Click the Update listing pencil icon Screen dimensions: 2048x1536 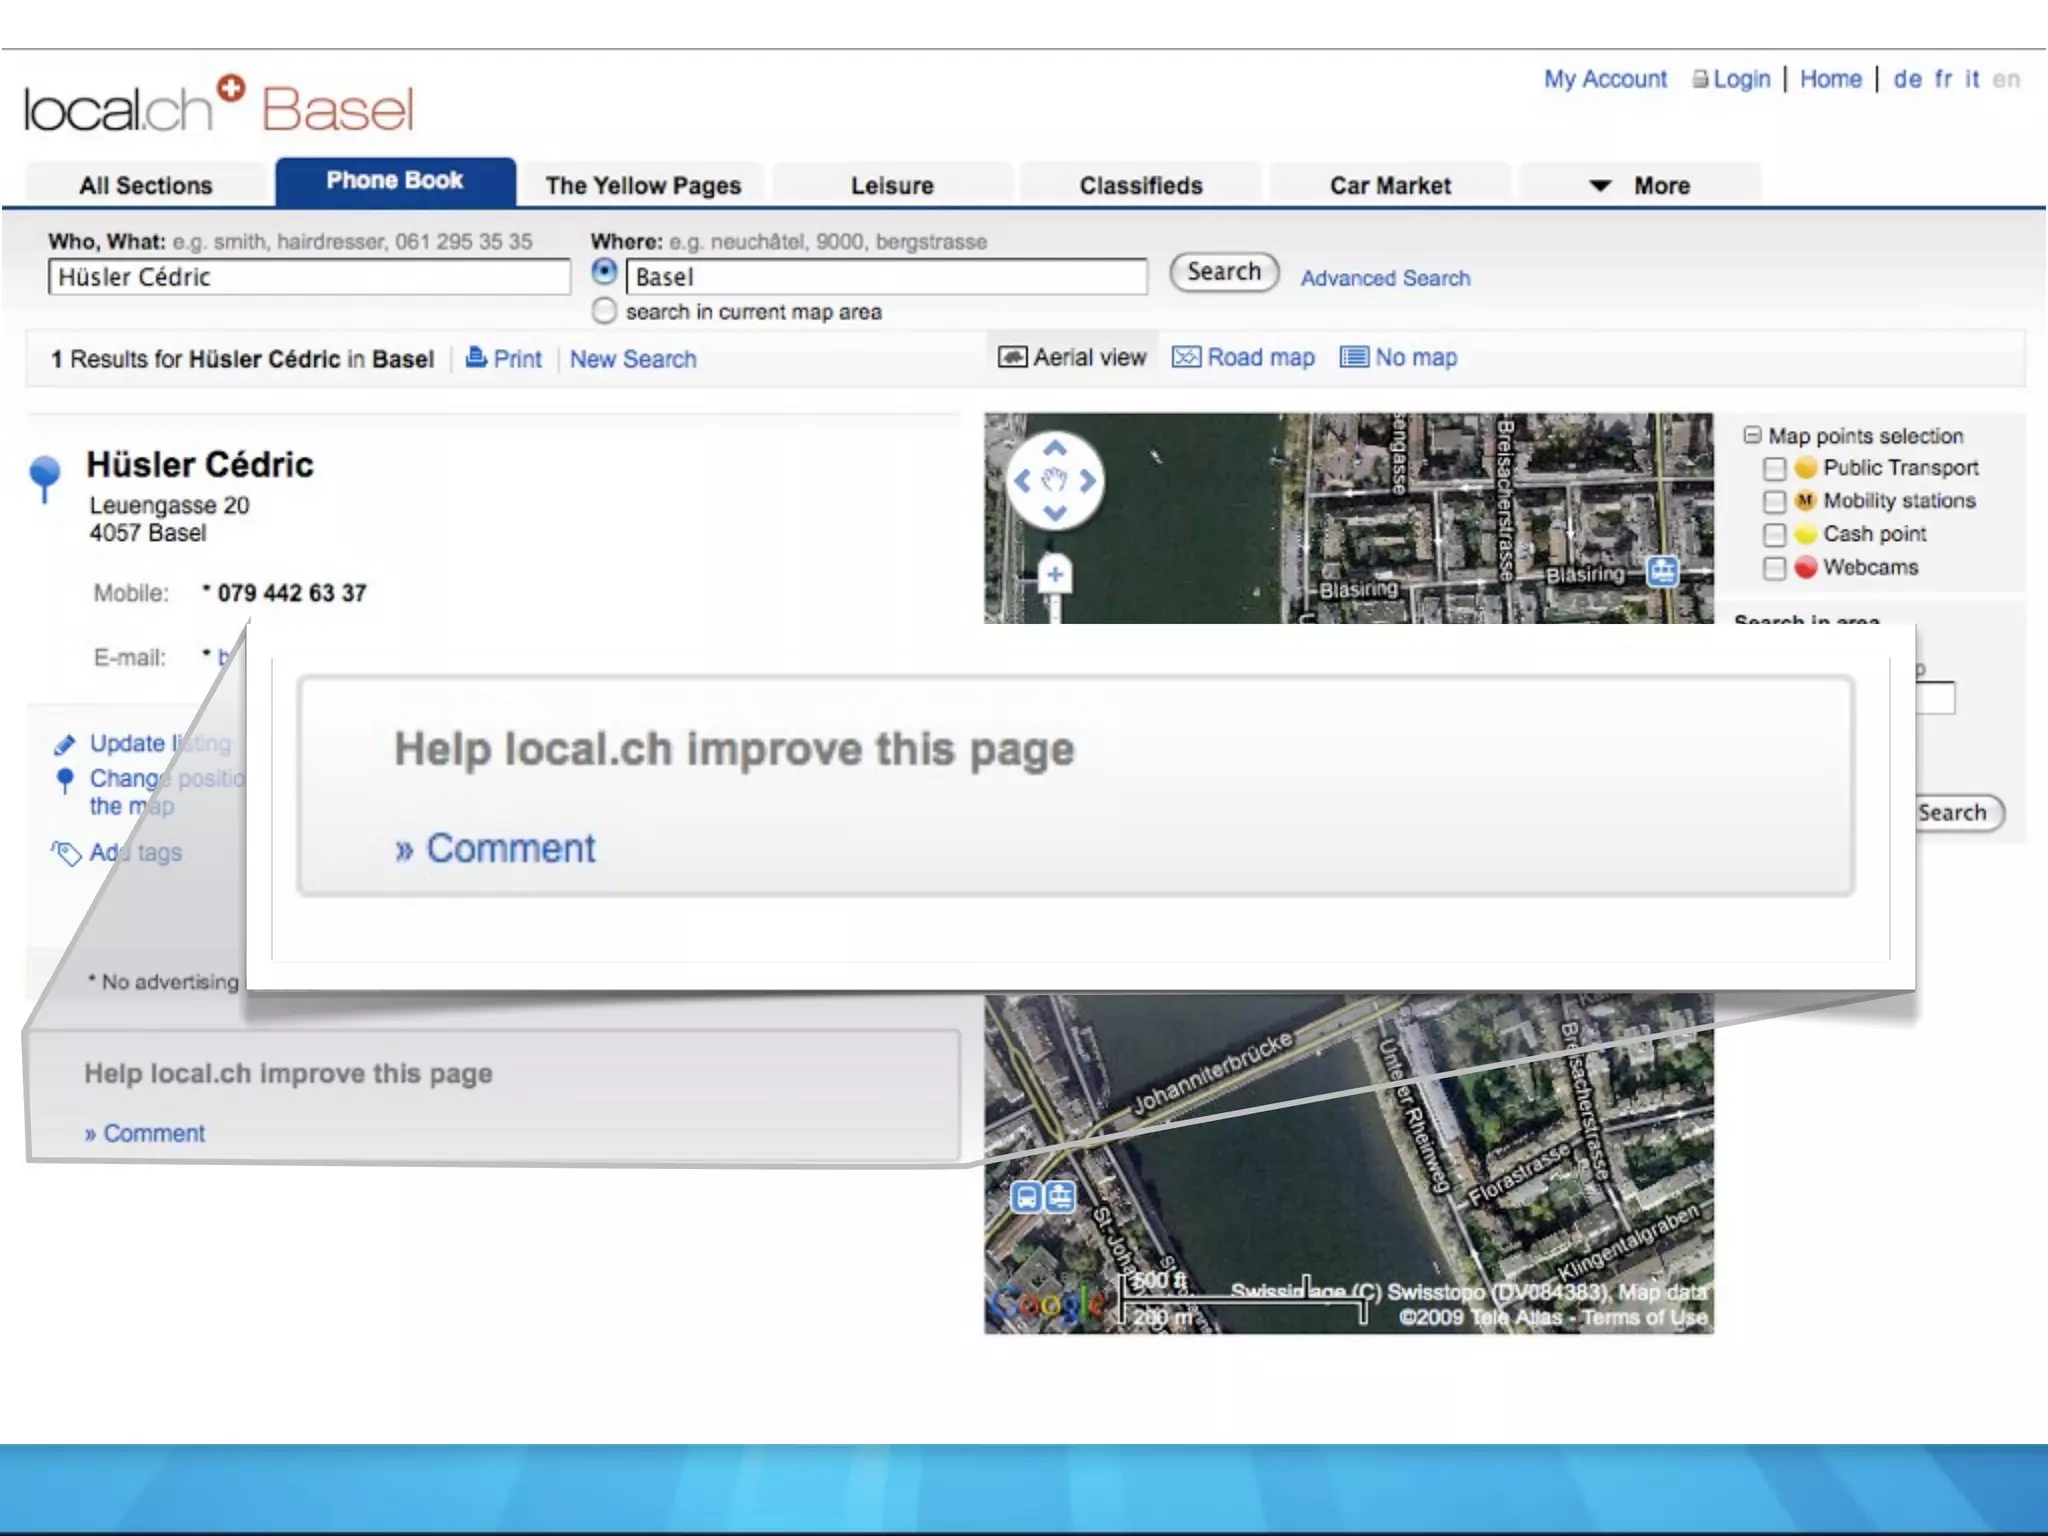64,744
